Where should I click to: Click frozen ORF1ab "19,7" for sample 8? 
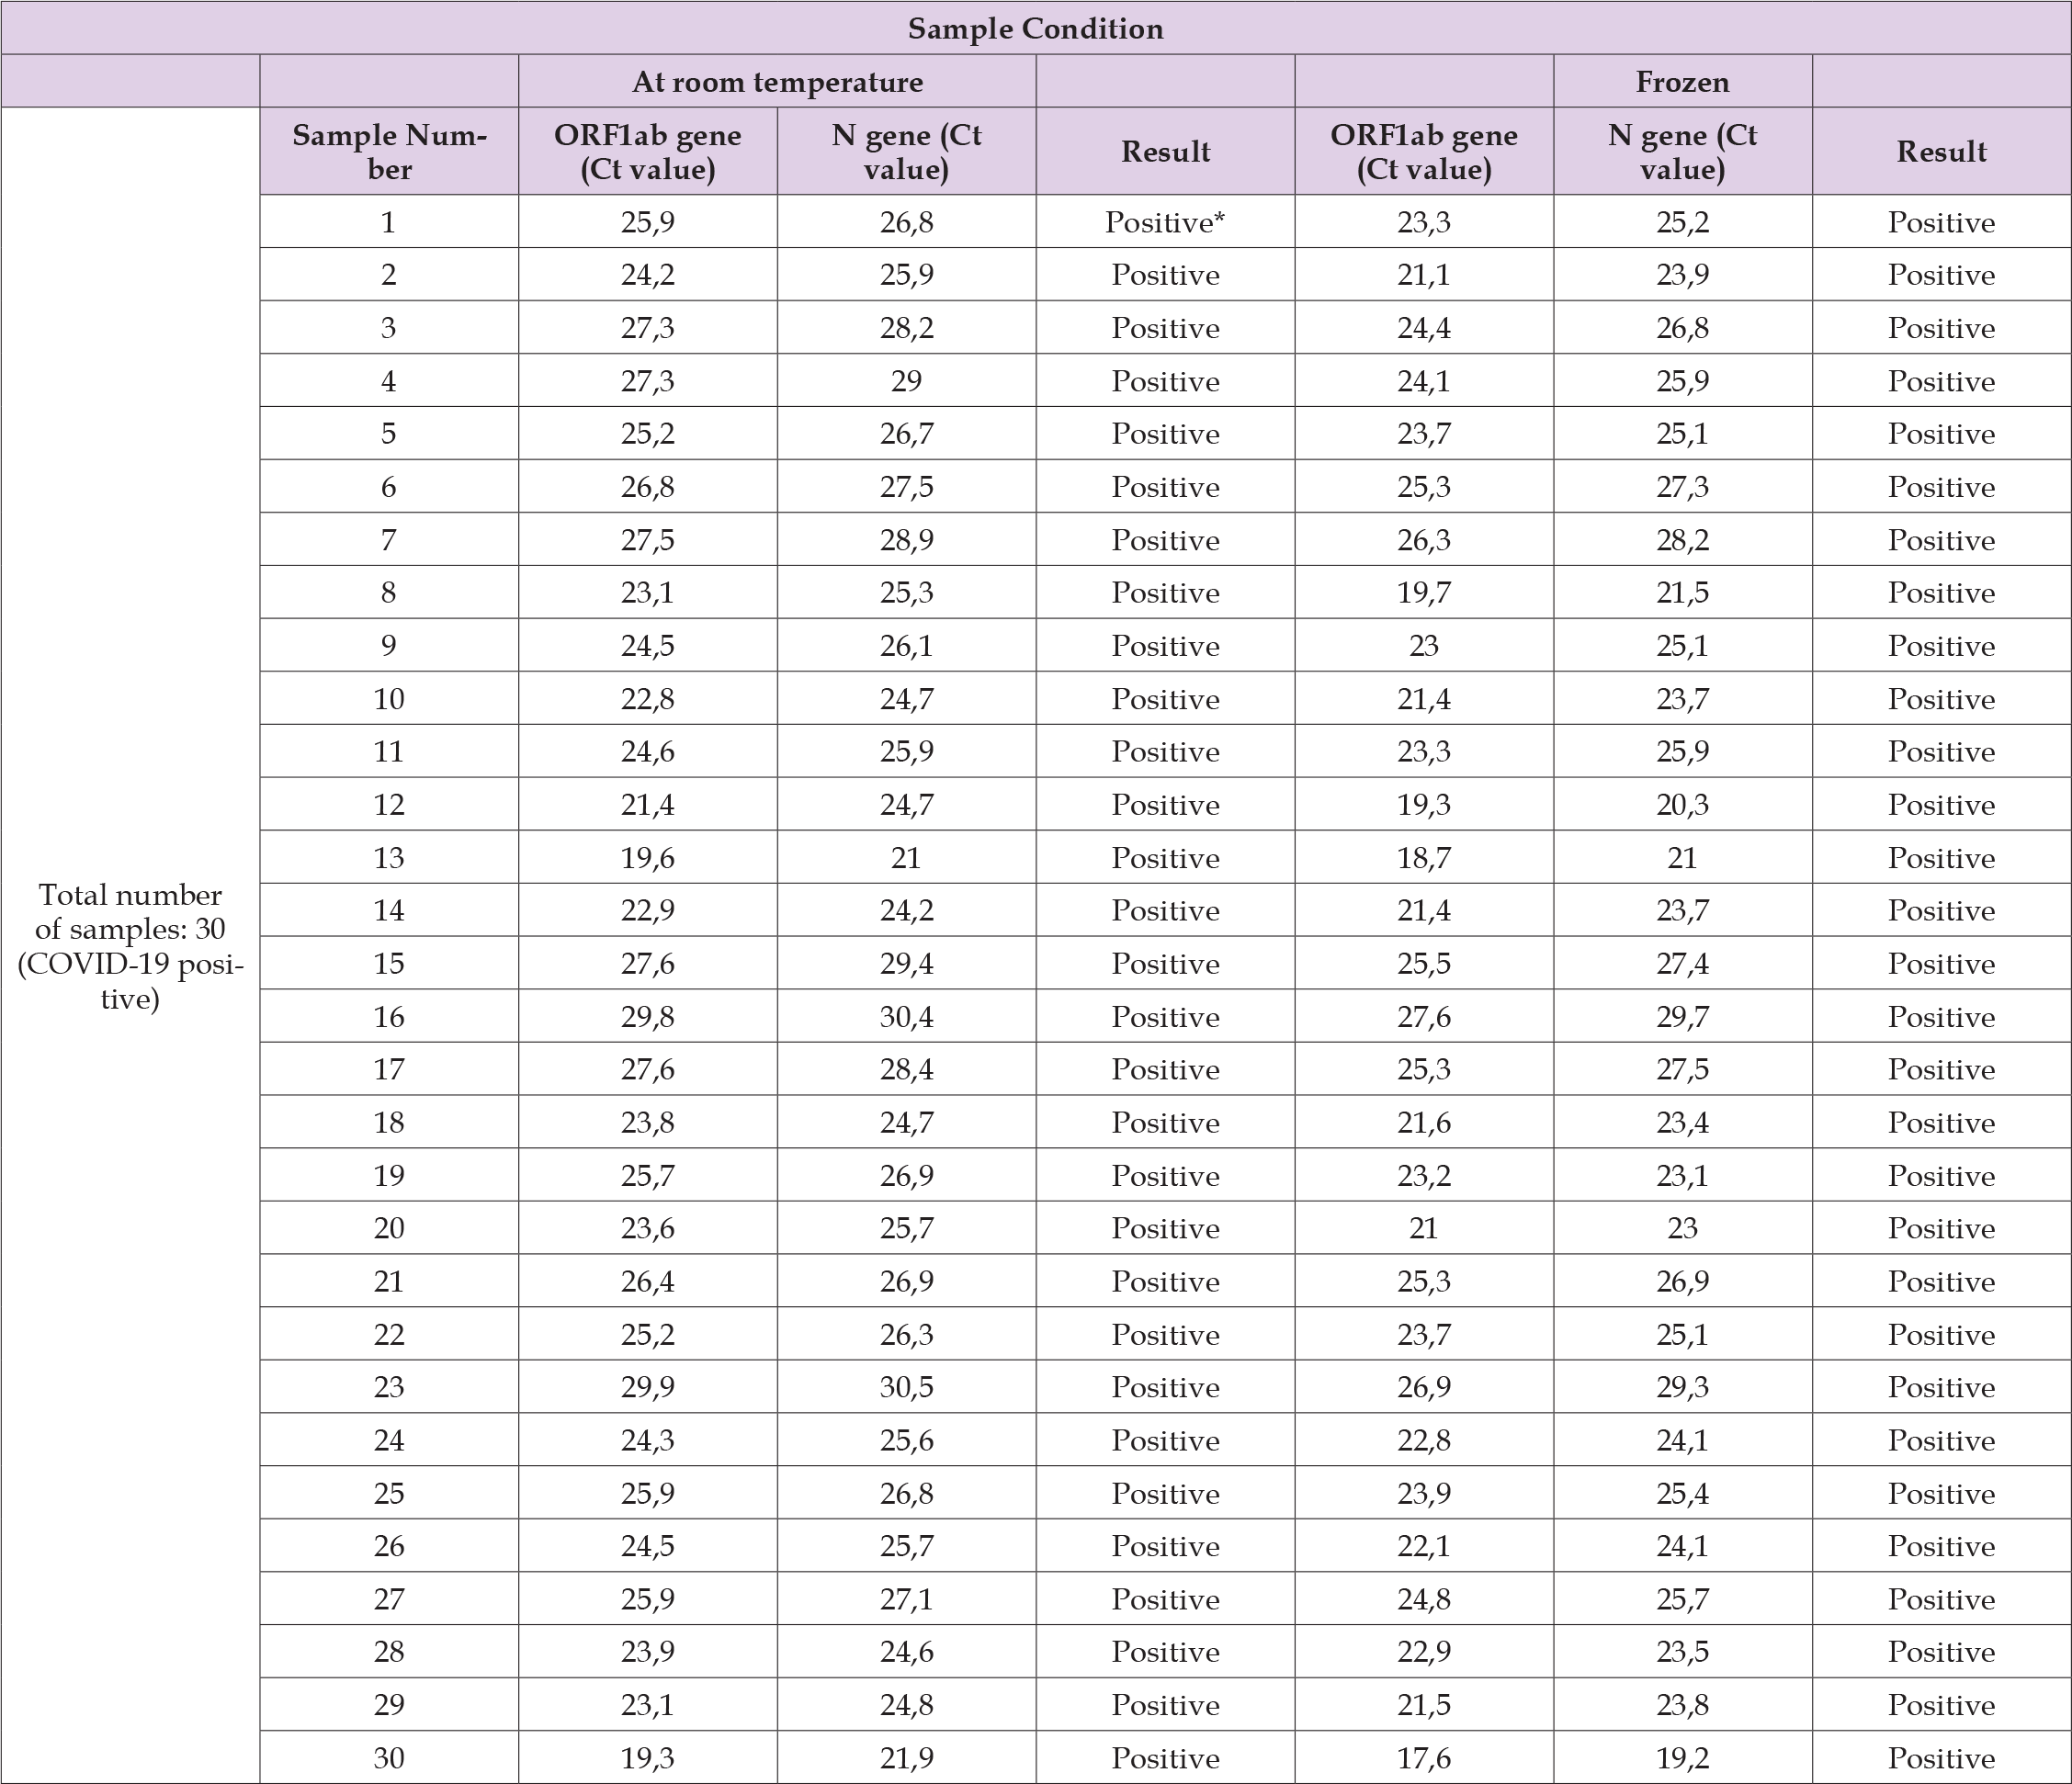point(1424,593)
